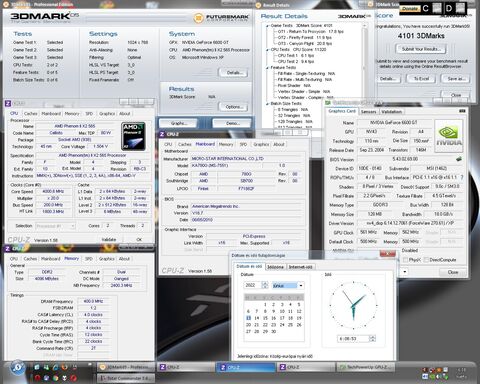Open the Időzóna tab in the date dialog
This screenshot has width=480, height=384.
[x=275, y=267]
